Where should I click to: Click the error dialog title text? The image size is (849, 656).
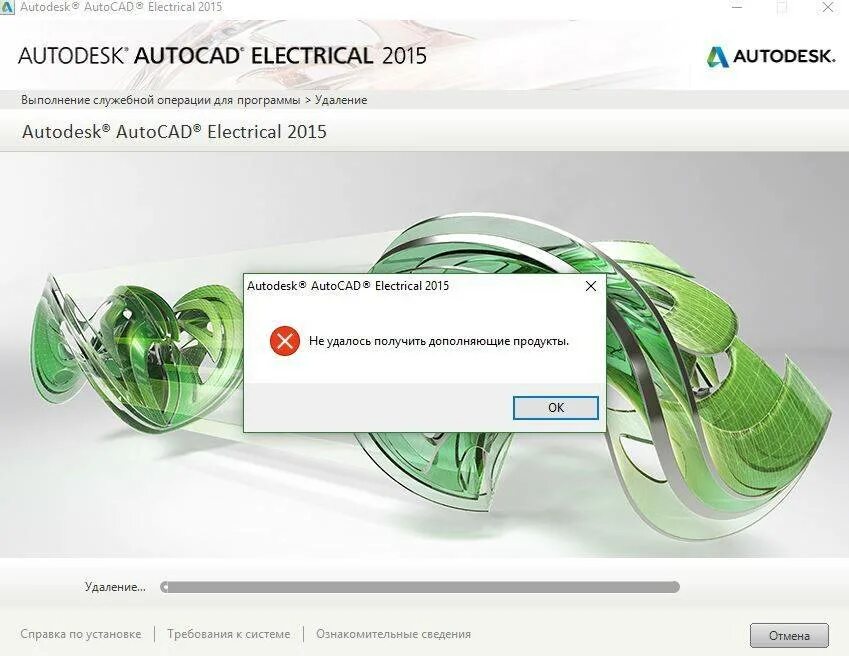coord(348,286)
